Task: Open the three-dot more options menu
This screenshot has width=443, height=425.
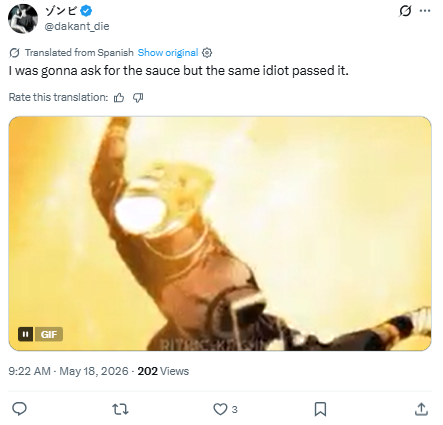Action: [x=425, y=11]
